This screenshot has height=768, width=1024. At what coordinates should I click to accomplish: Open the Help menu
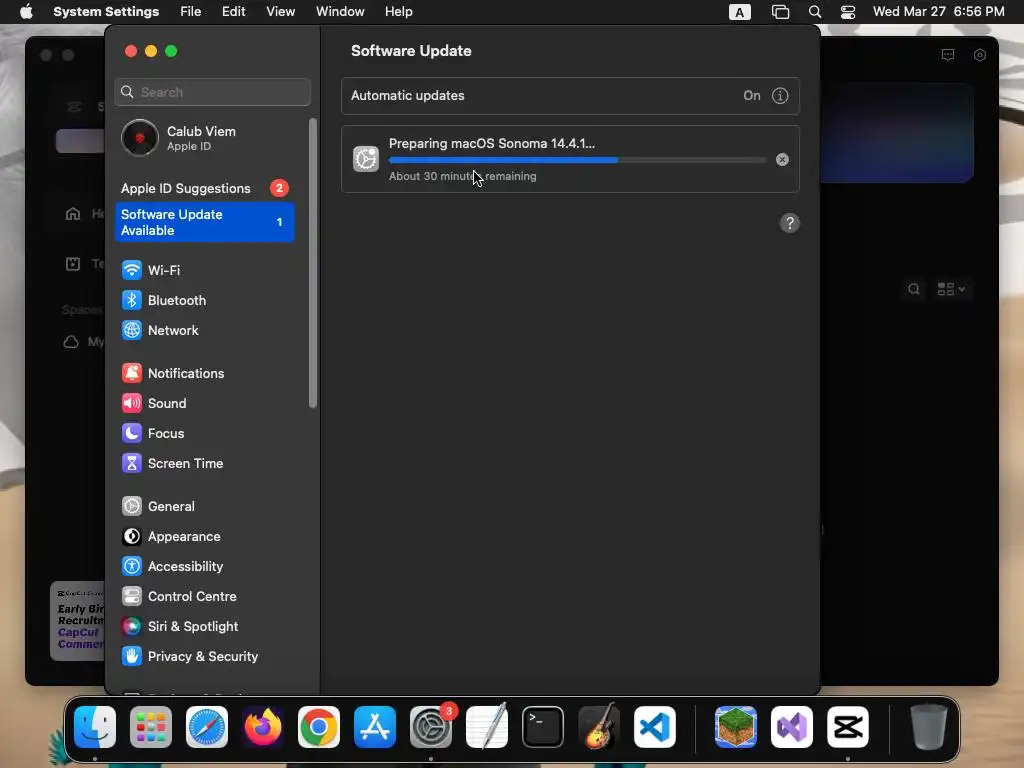click(398, 12)
